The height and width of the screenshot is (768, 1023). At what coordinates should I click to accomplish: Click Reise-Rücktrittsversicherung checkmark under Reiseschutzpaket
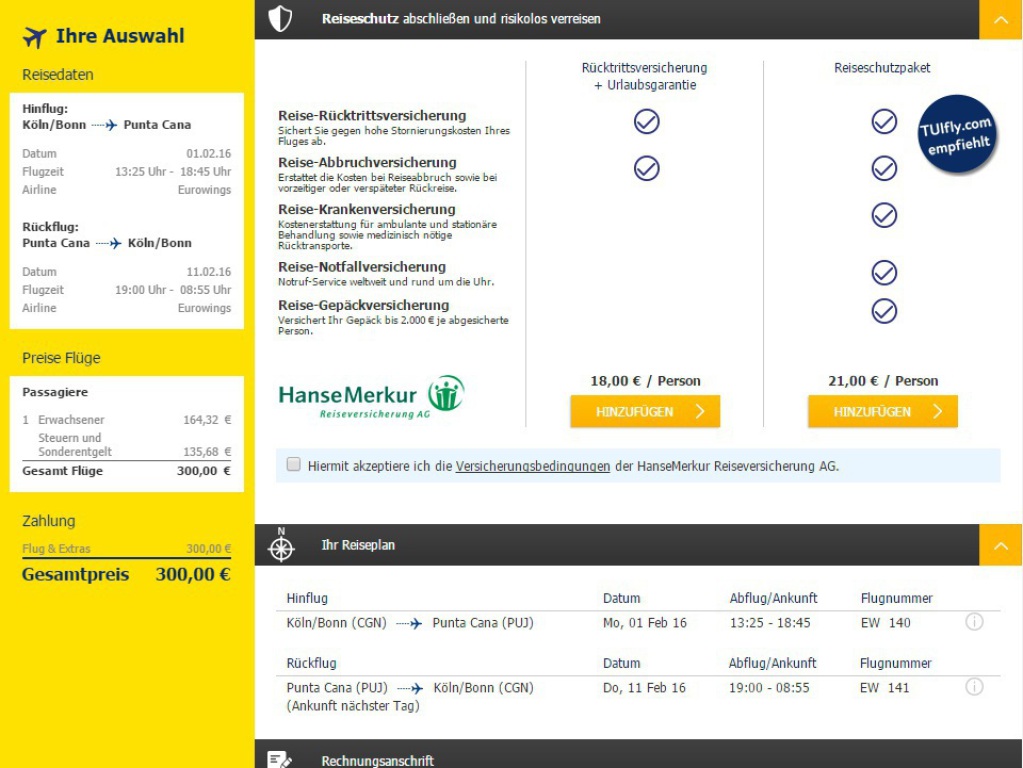[884, 122]
